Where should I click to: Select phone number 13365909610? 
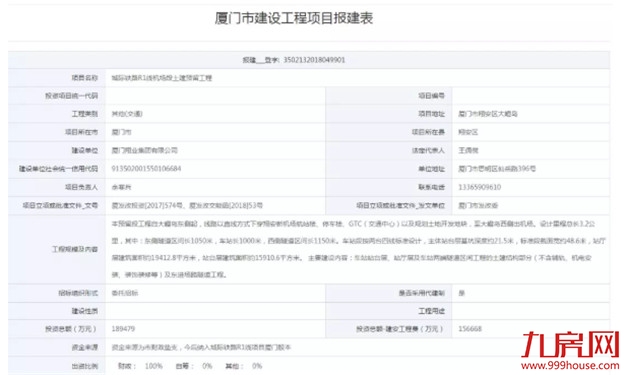(x=480, y=187)
